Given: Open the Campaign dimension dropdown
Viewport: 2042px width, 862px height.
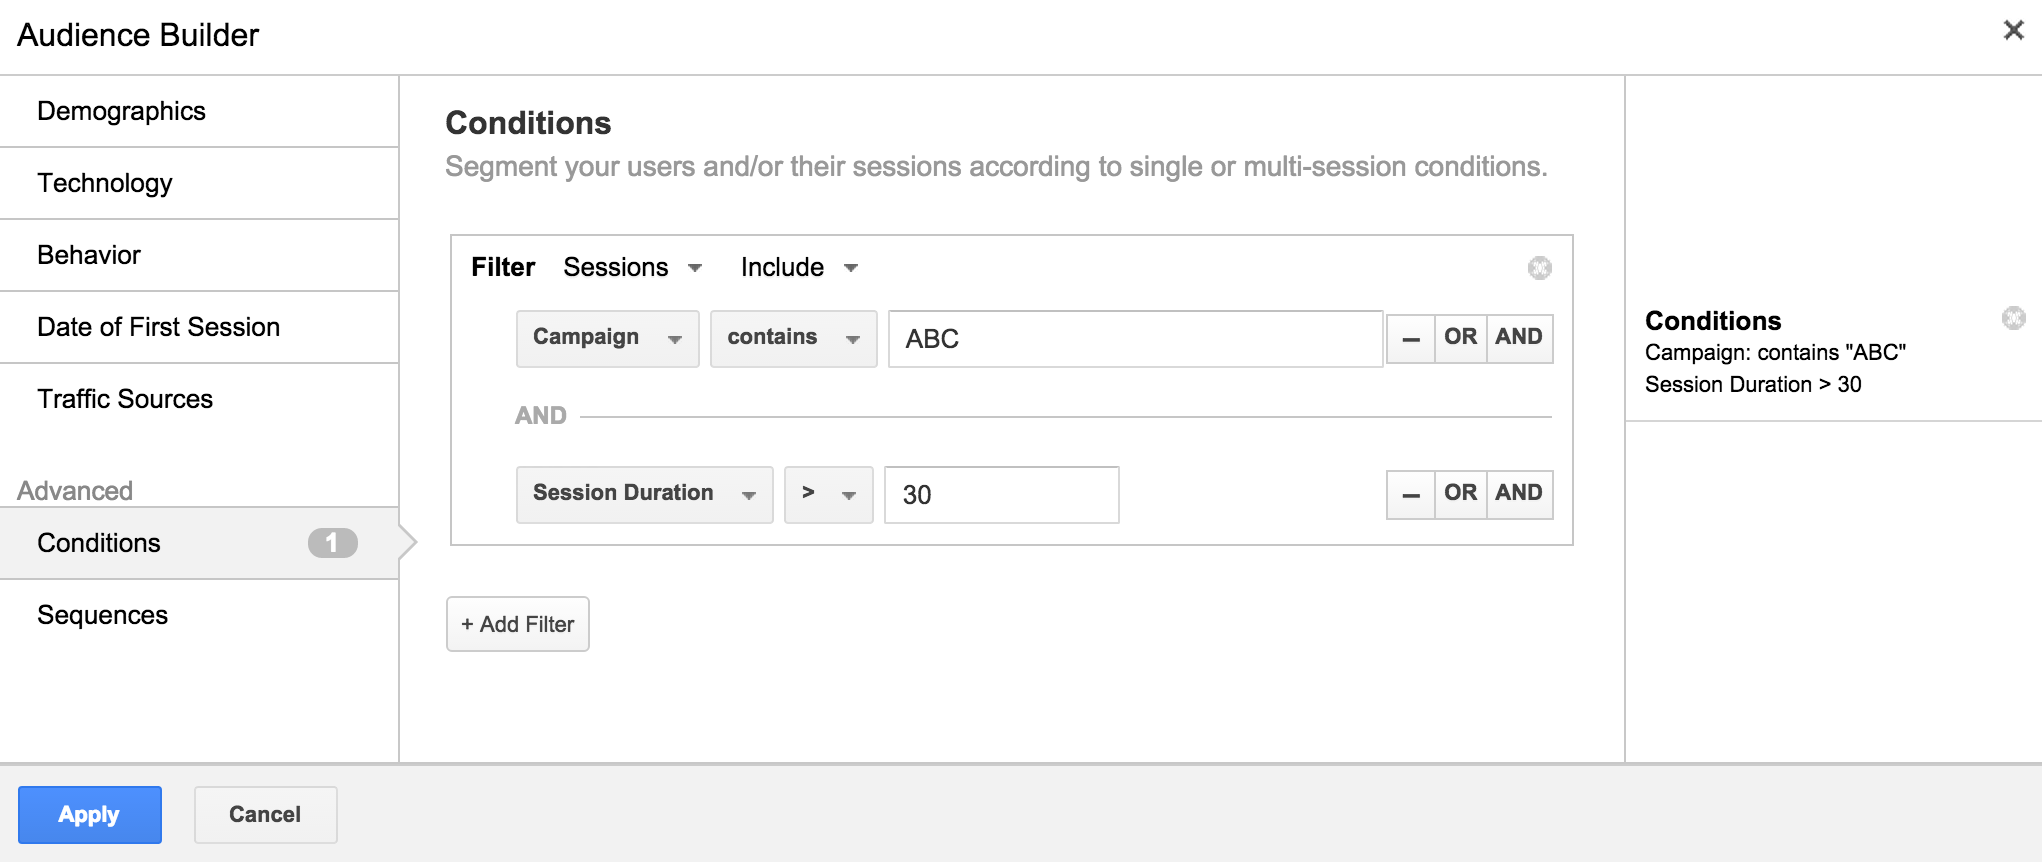Looking at the screenshot, I should (608, 339).
